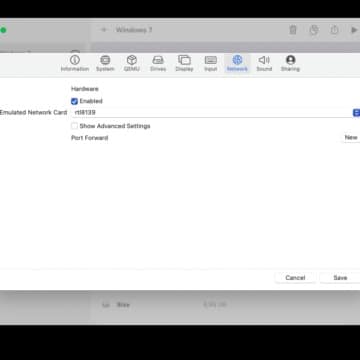Viewport: 360px width, 360px height.
Task: Switch to the System settings tab
Action: (105, 63)
